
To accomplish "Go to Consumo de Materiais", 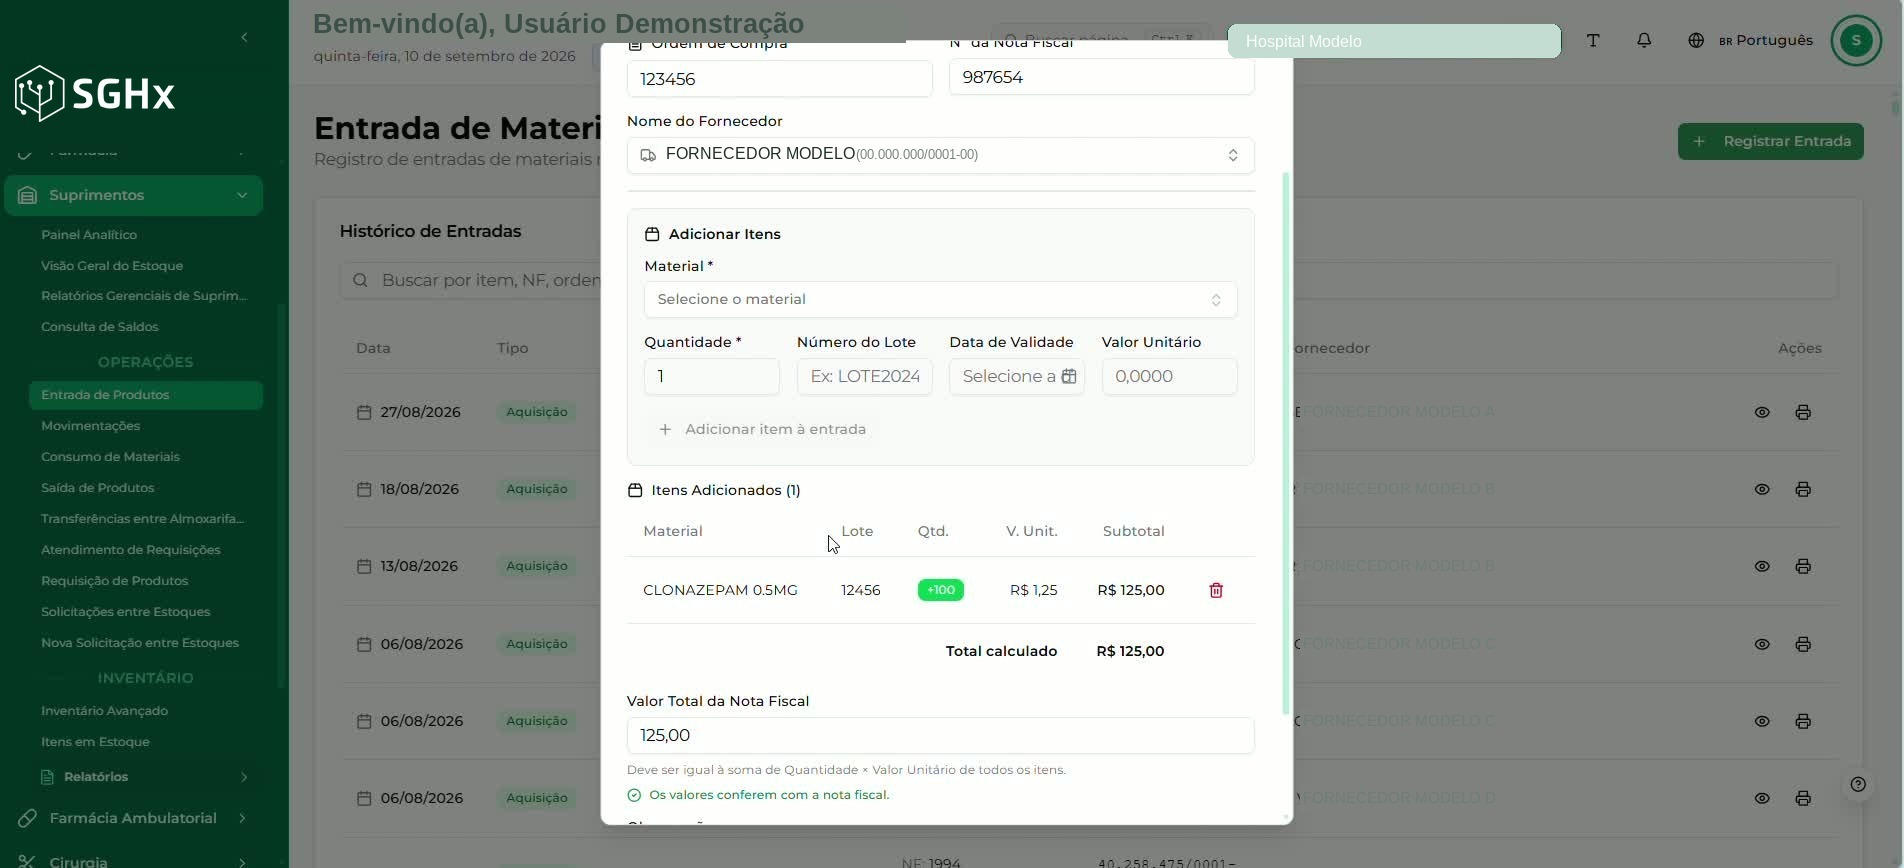I will pyautogui.click(x=110, y=457).
